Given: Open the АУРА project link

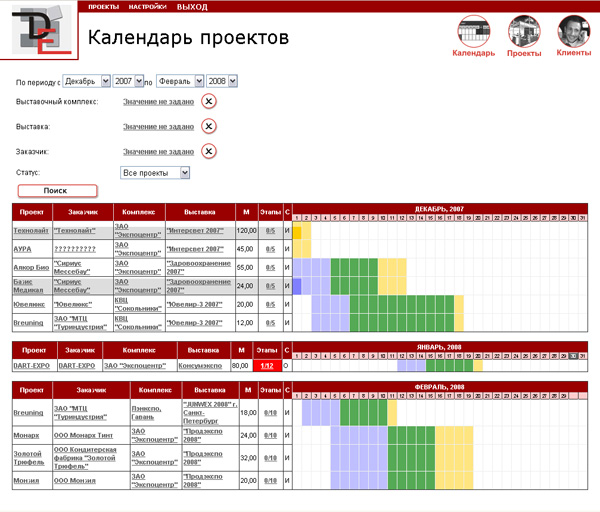Looking at the screenshot, I should 23,249.
